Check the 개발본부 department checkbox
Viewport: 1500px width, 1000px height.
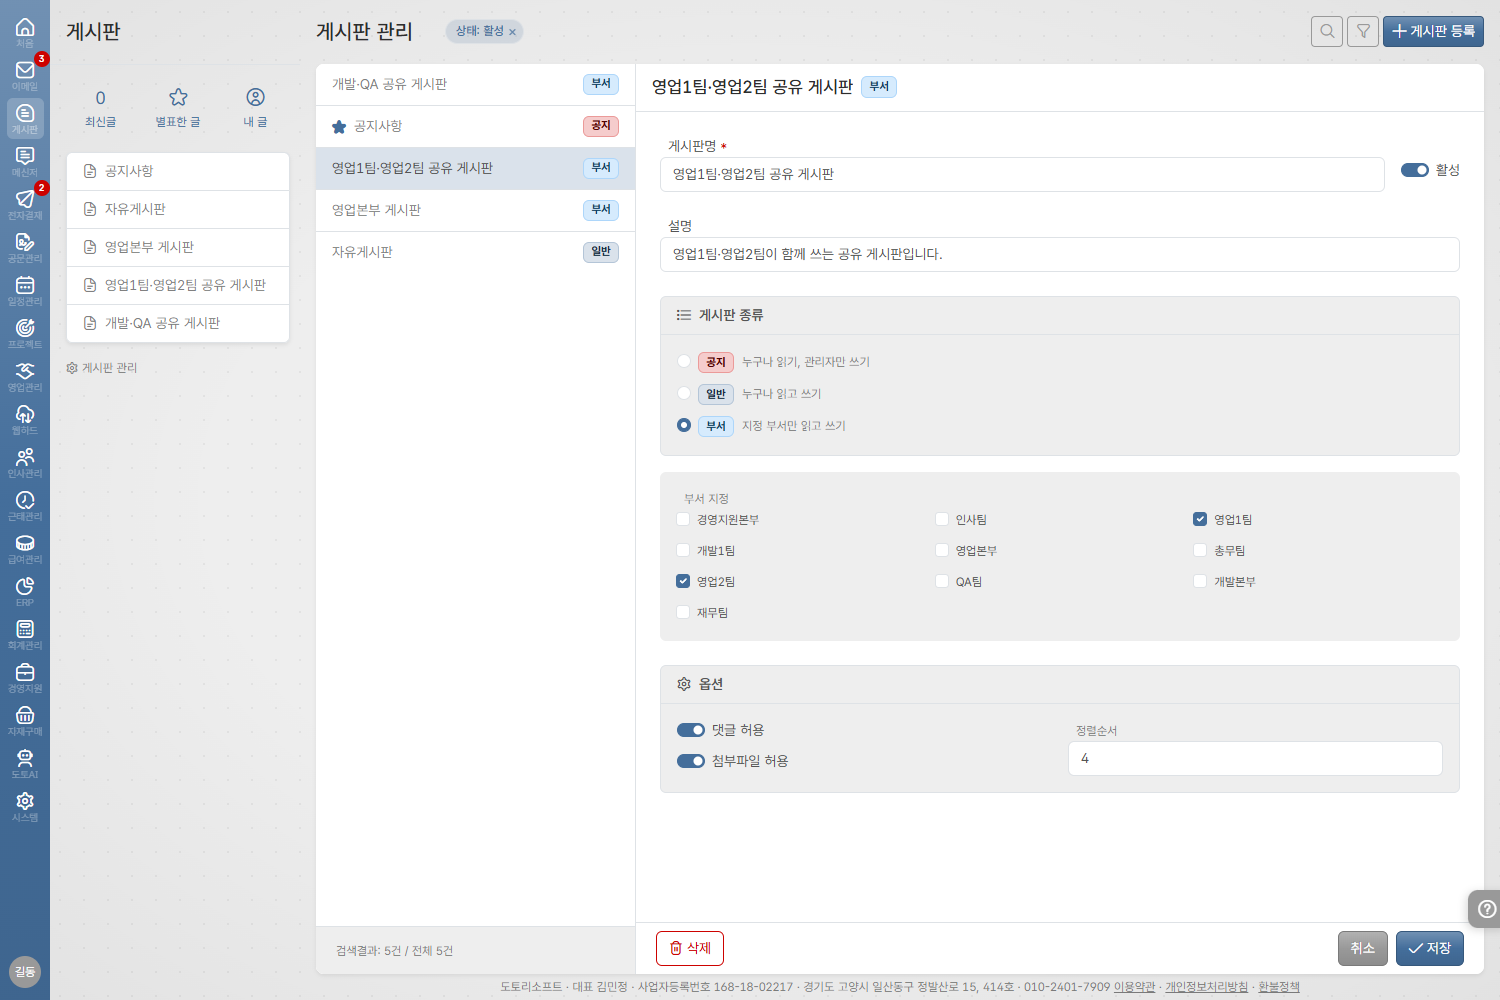point(1200,581)
